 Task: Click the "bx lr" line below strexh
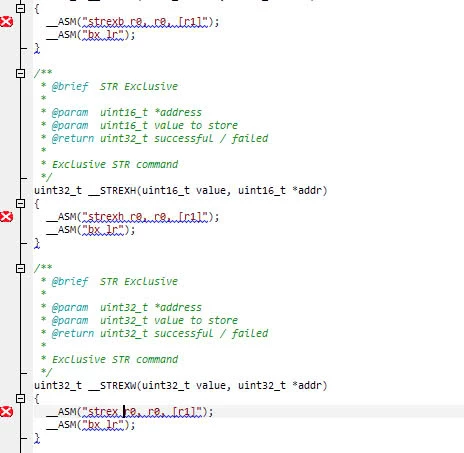click(x=91, y=230)
